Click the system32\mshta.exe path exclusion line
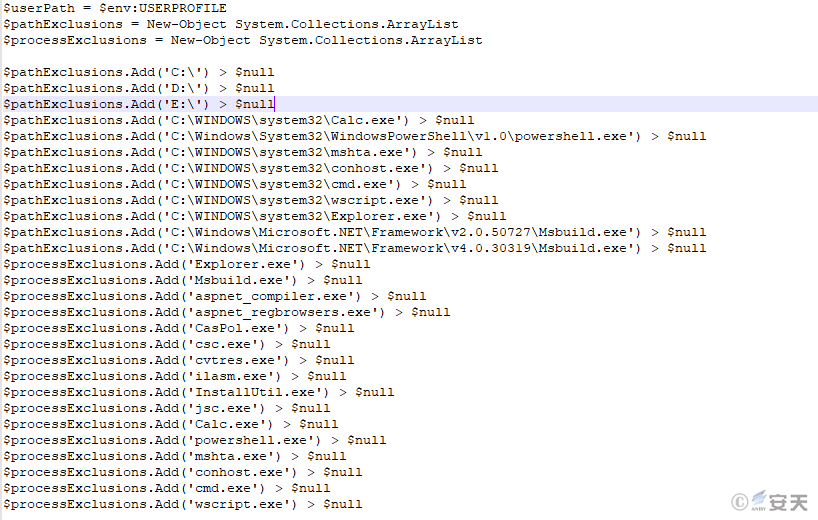The image size is (818, 520). [x=243, y=152]
